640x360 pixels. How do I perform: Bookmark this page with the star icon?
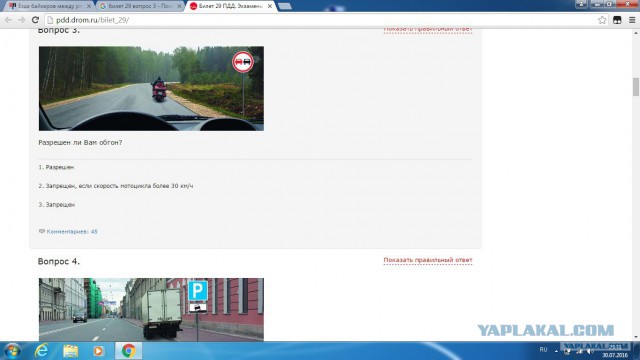click(602, 20)
